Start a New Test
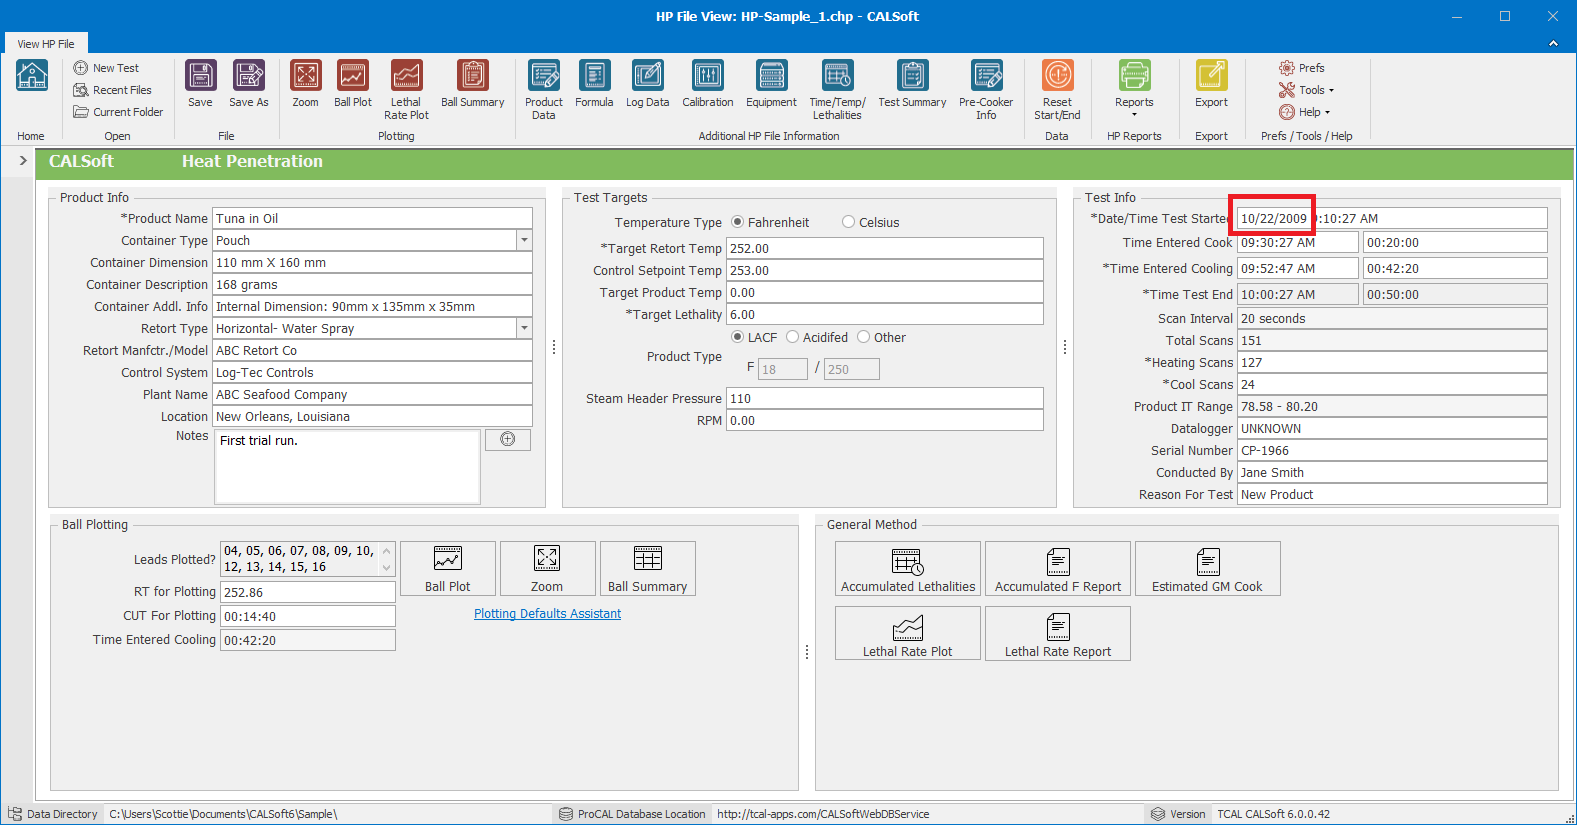The height and width of the screenshot is (825, 1577). pyautogui.click(x=106, y=68)
